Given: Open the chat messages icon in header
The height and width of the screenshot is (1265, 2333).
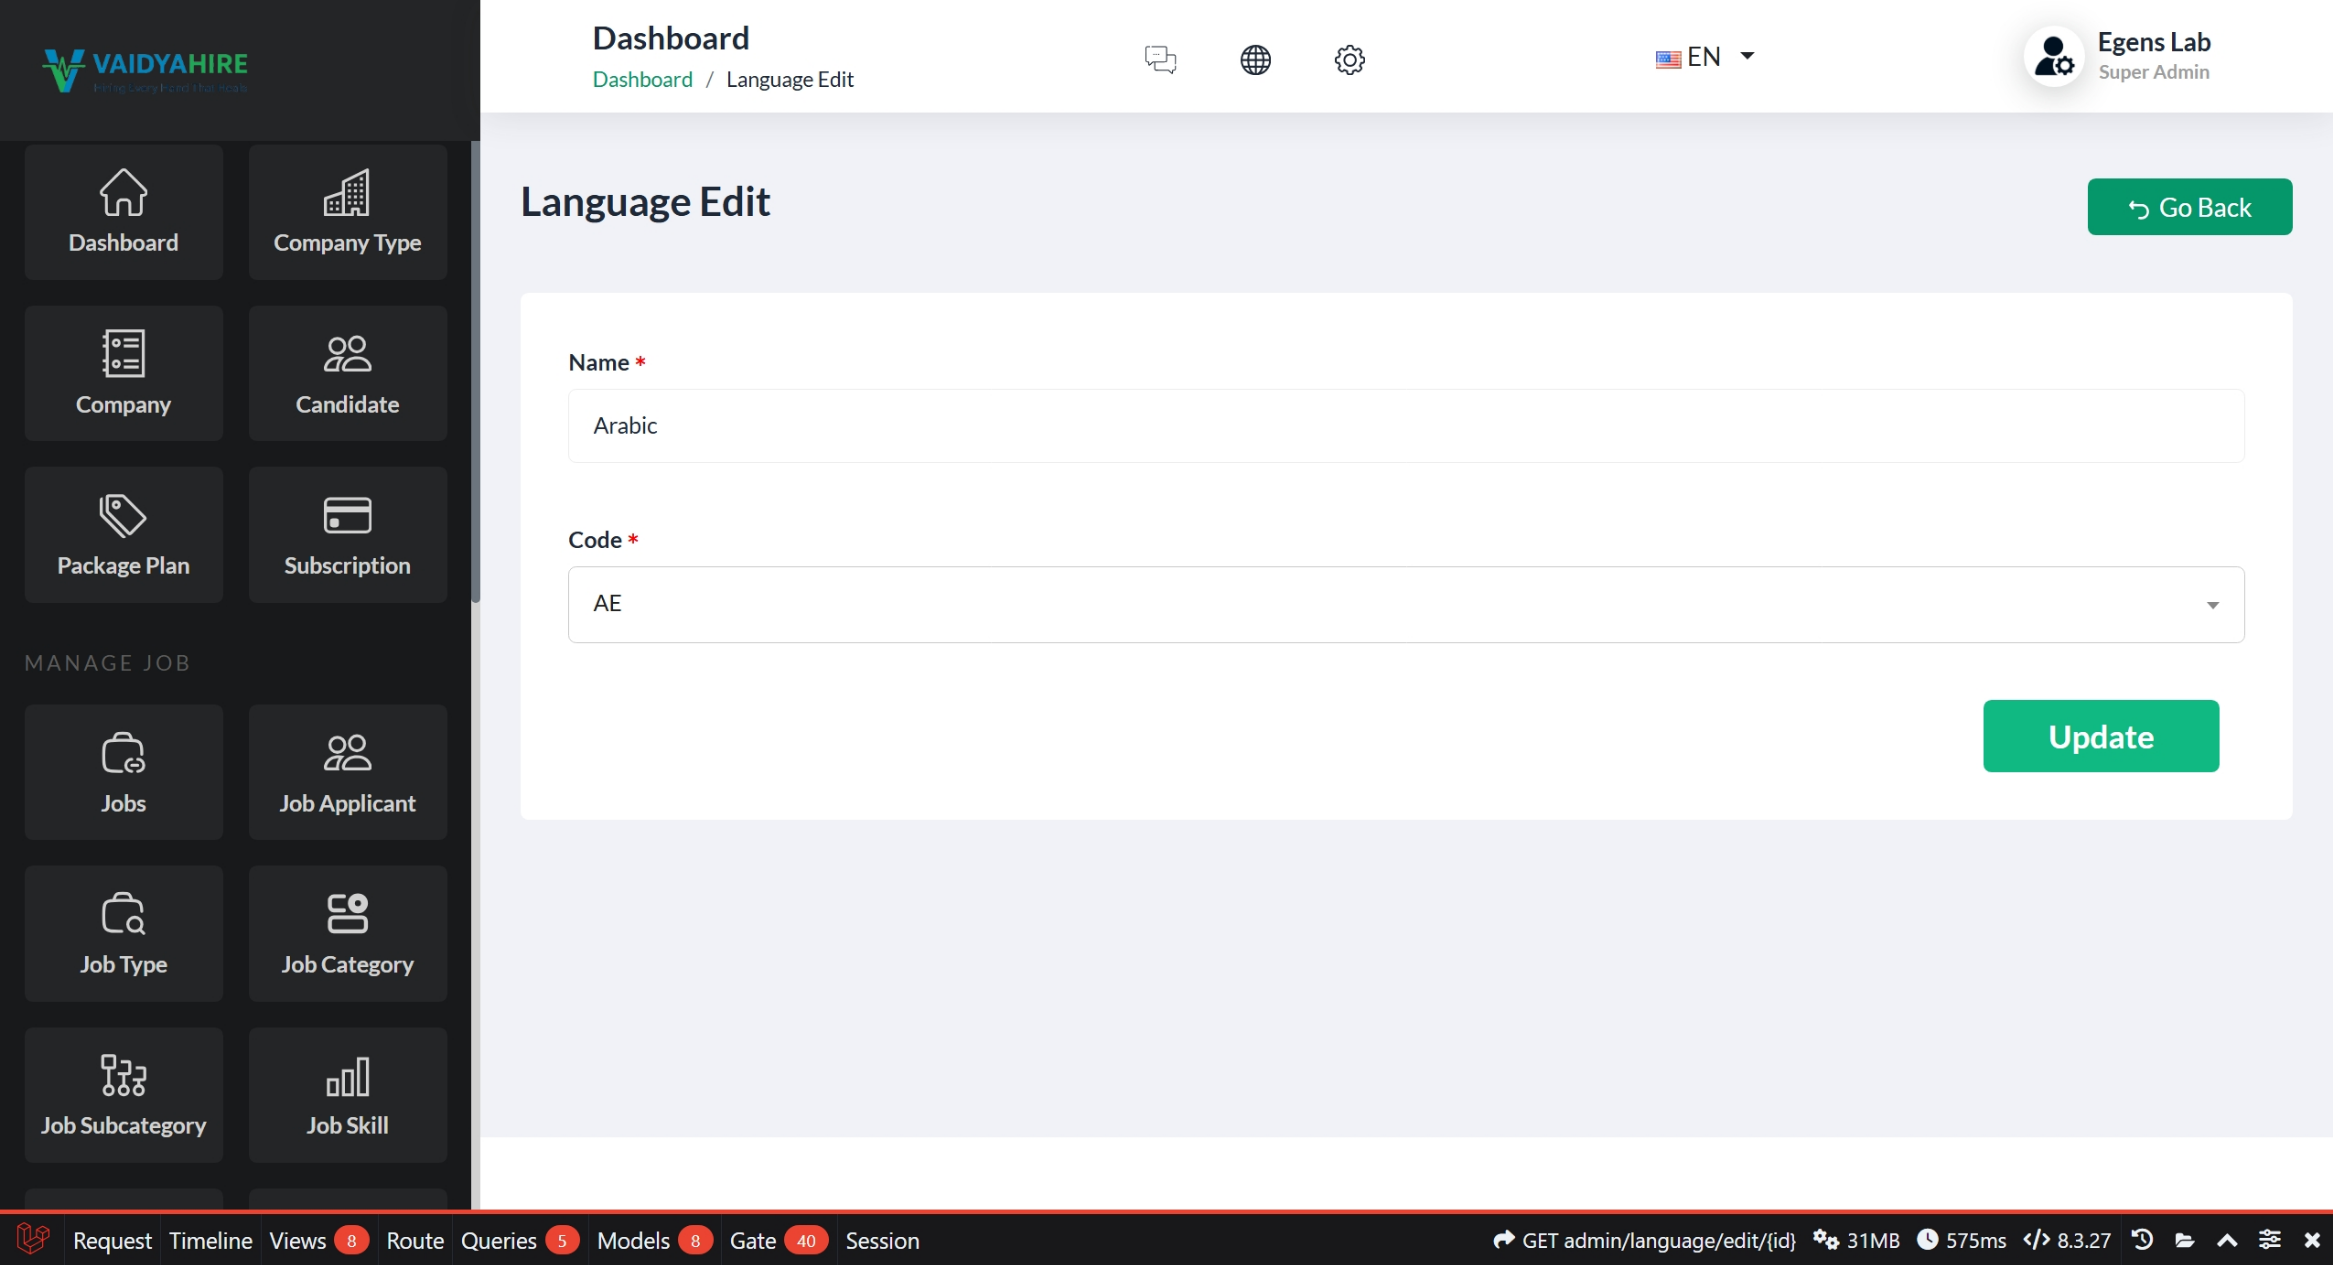Looking at the screenshot, I should coord(1160,59).
